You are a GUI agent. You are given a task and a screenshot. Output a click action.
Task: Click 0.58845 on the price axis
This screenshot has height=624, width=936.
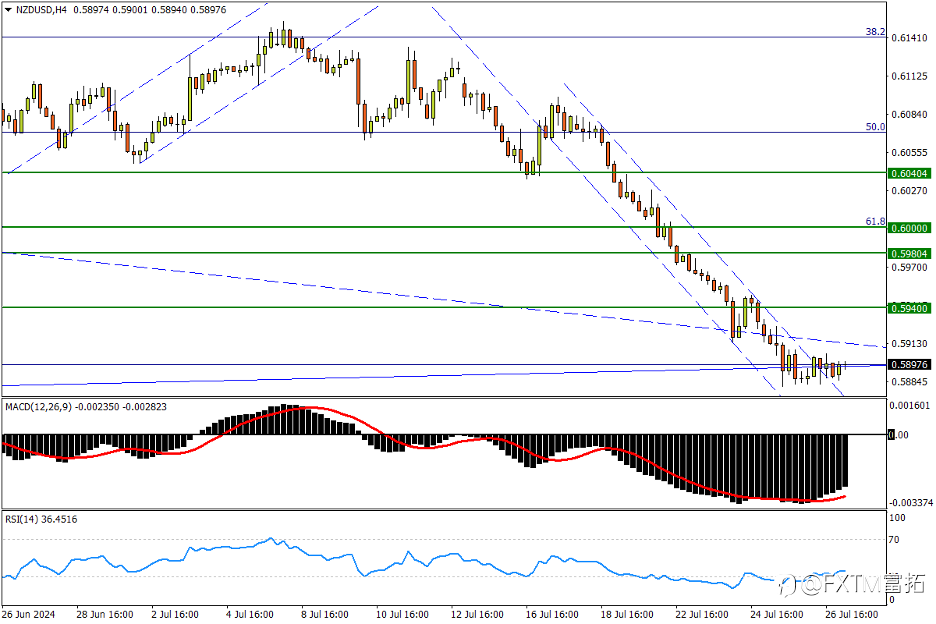tap(910, 382)
